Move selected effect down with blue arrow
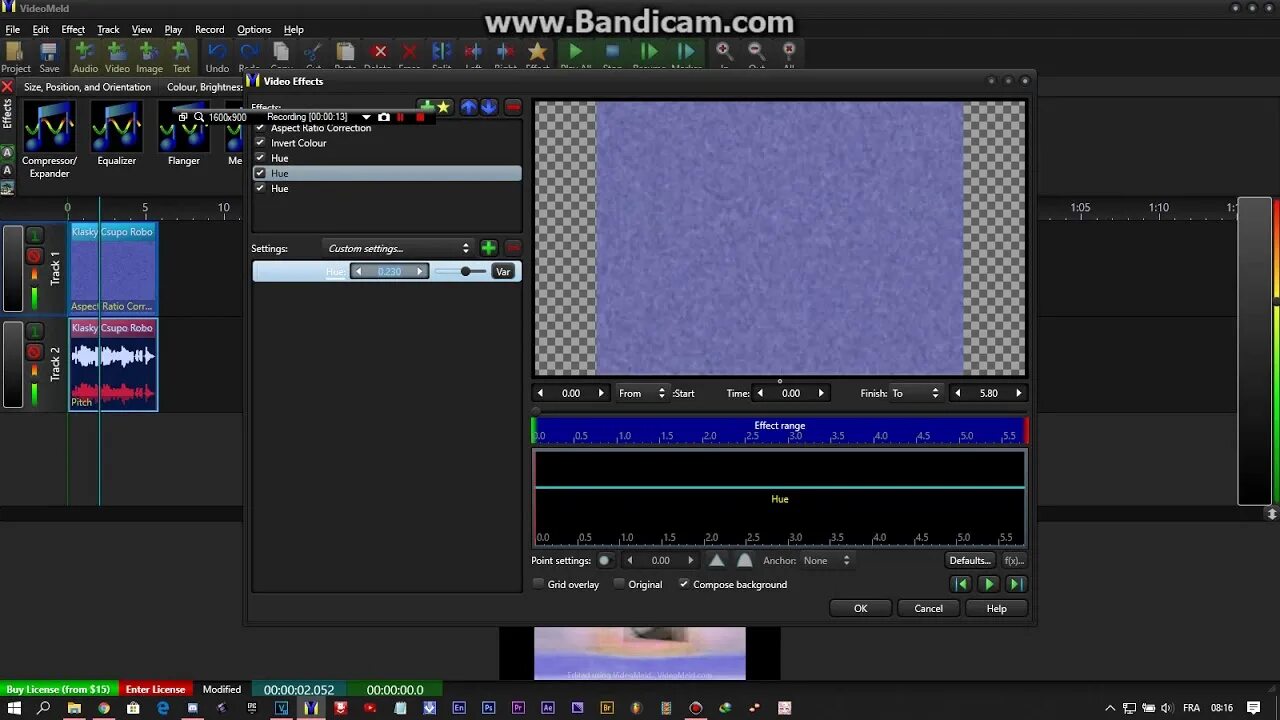This screenshot has width=1280, height=720. pos(488,107)
